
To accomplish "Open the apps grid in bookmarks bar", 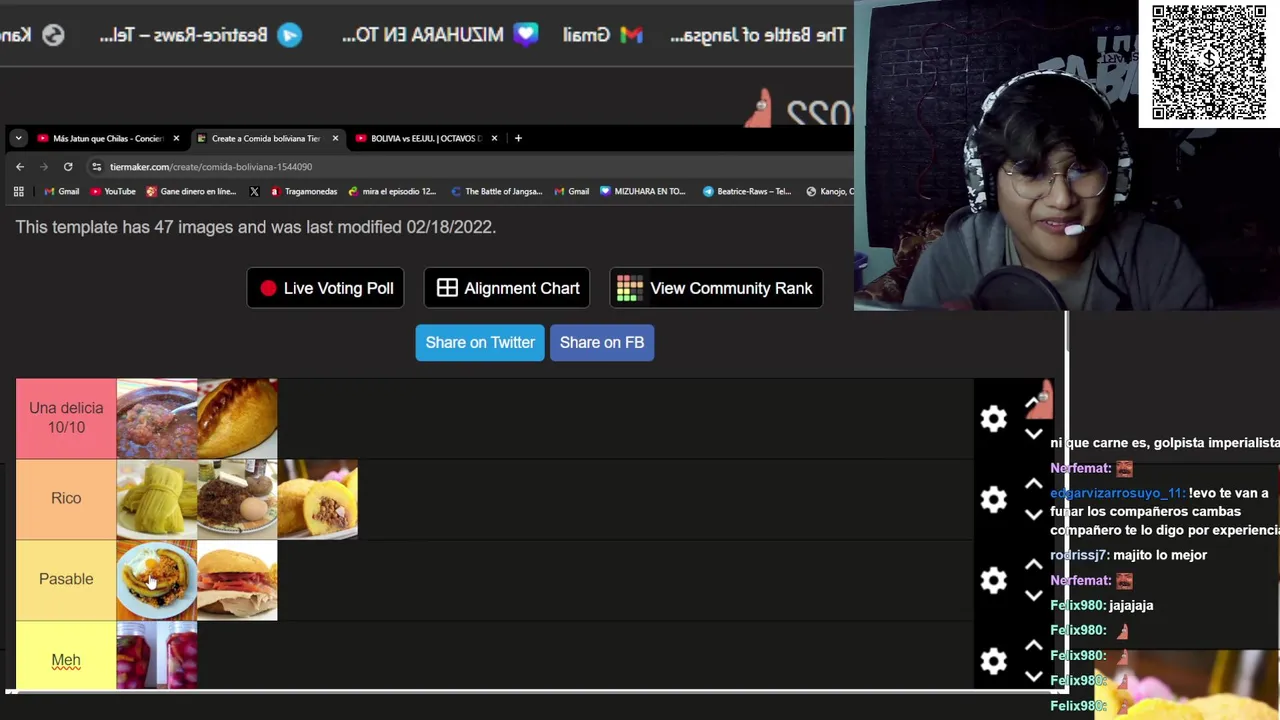I will (x=18, y=191).
